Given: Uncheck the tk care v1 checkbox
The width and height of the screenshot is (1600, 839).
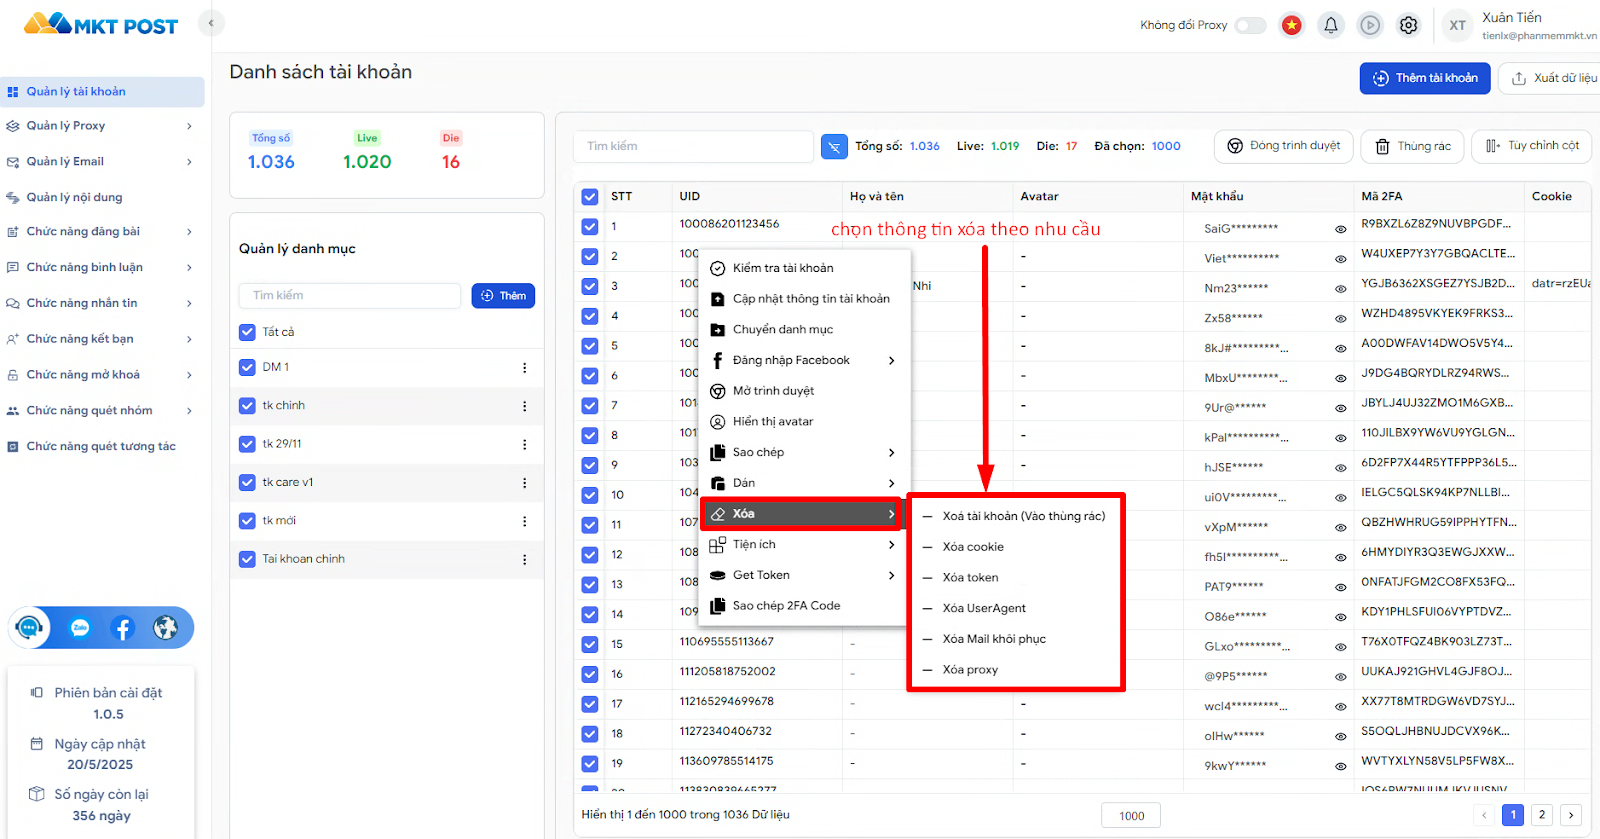Looking at the screenshot, I should click(247, 482).
